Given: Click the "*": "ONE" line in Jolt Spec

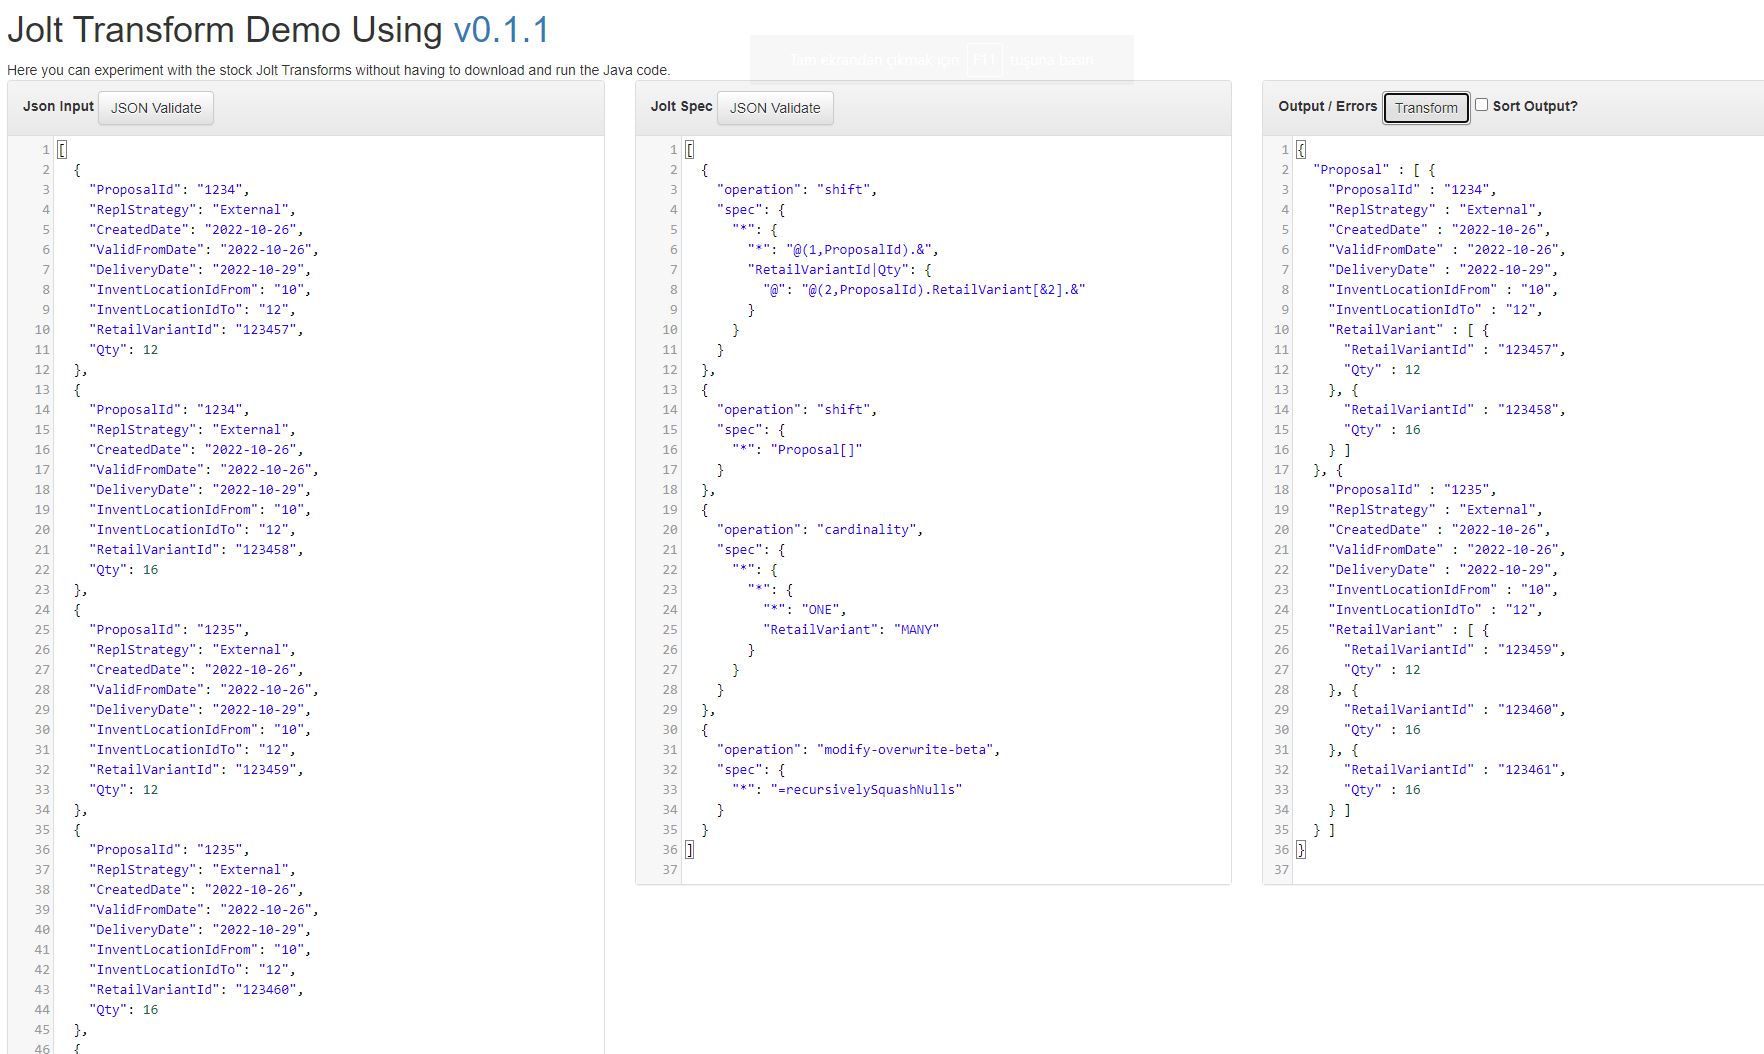Looking at the screenshot, I should click(804, 610).
